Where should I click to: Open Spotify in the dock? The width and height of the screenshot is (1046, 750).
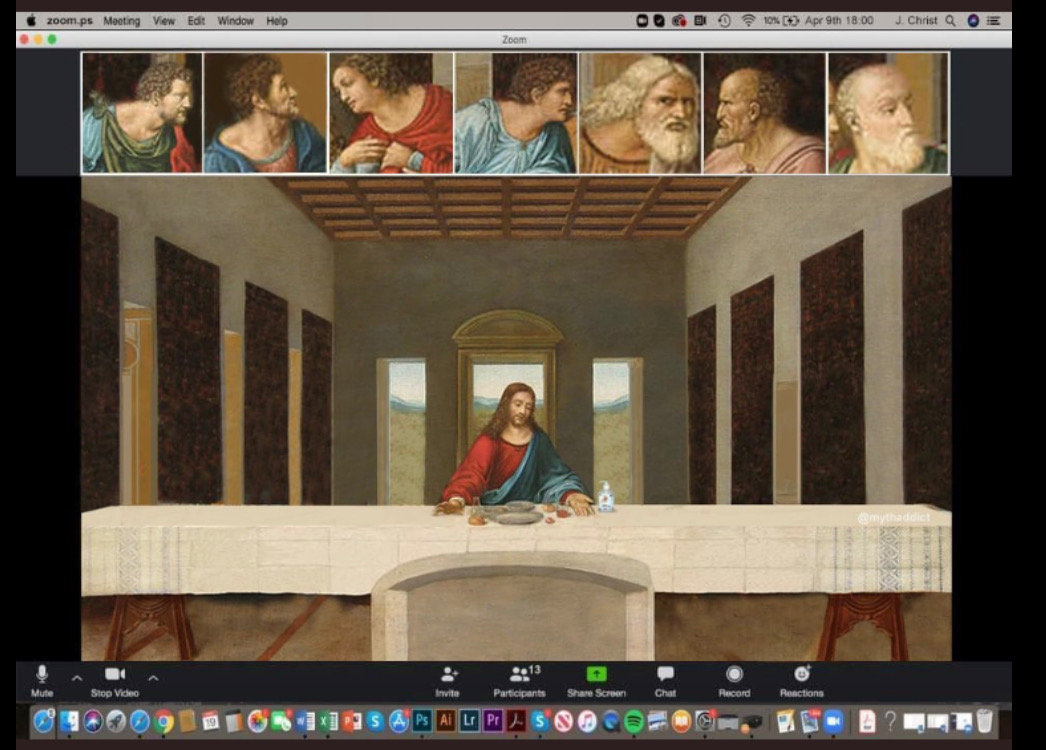coord(634,721)
